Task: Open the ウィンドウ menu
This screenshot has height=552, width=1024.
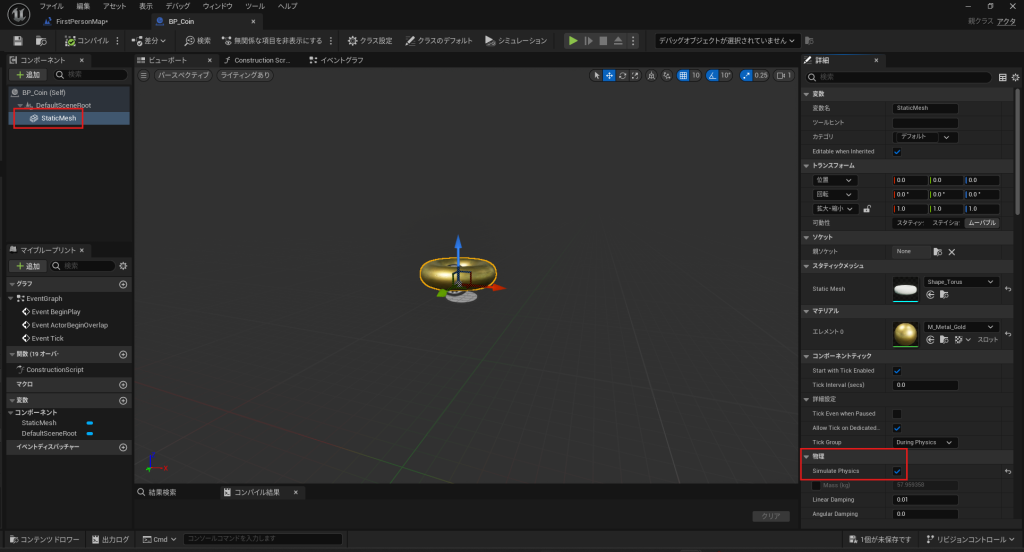Action: [217, 6]
